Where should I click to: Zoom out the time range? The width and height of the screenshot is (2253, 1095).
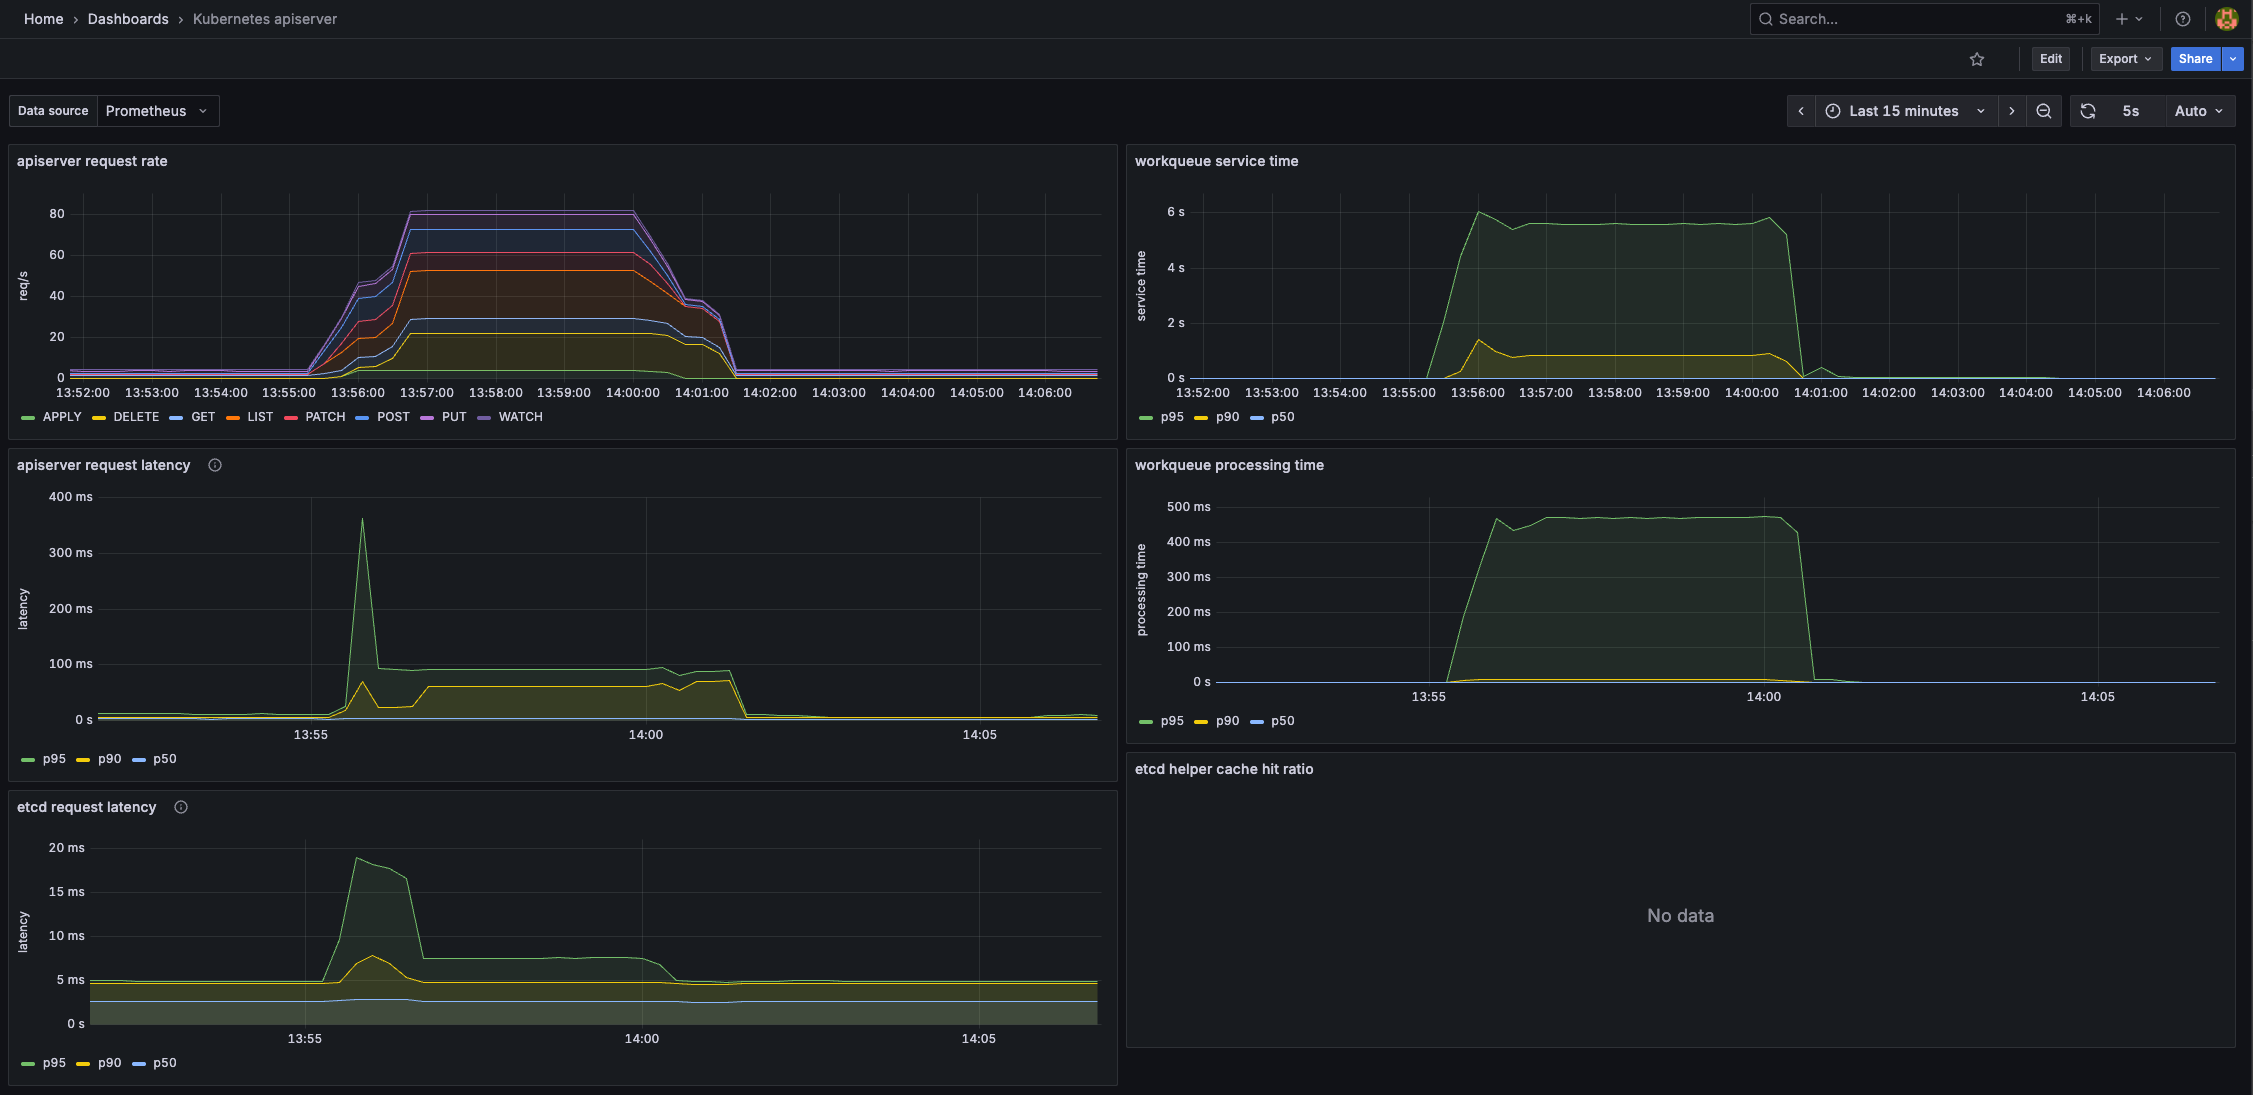(2044, 111)
